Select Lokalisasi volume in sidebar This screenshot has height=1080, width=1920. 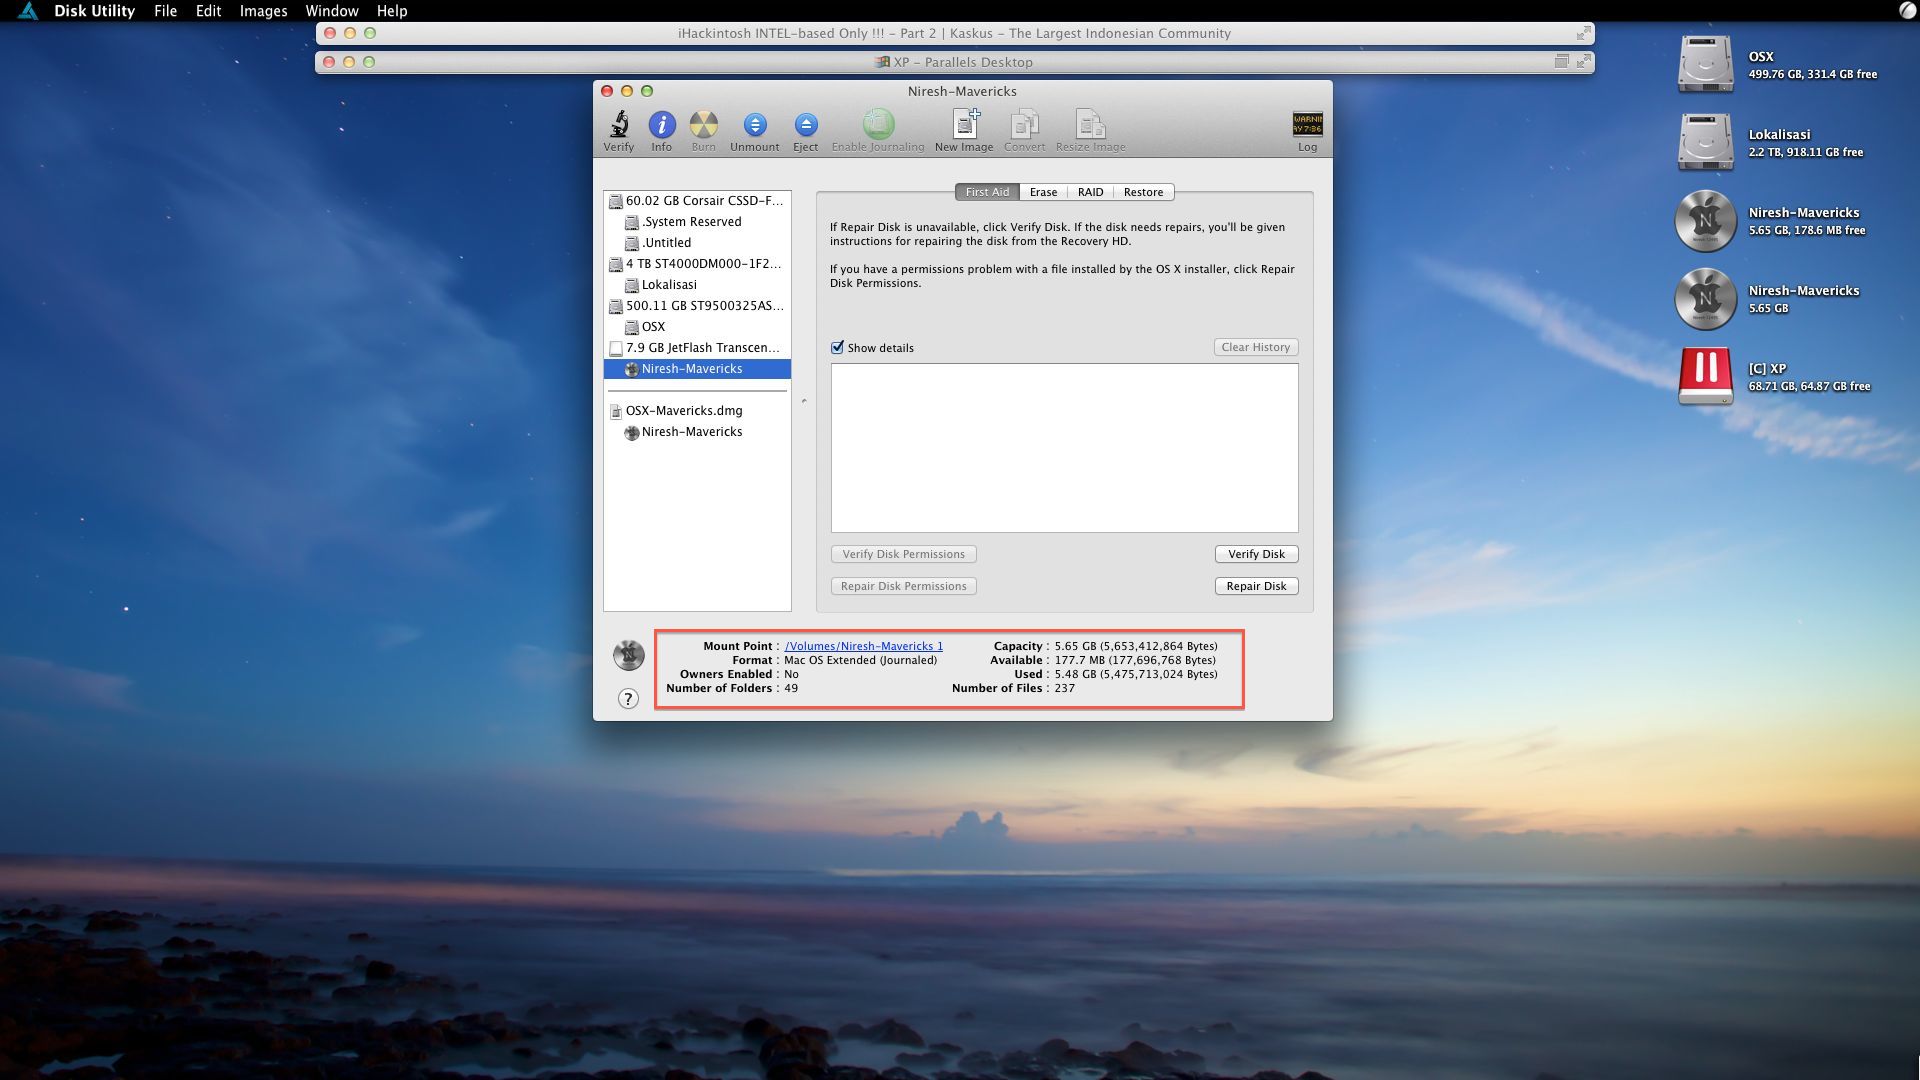point(697,285)
